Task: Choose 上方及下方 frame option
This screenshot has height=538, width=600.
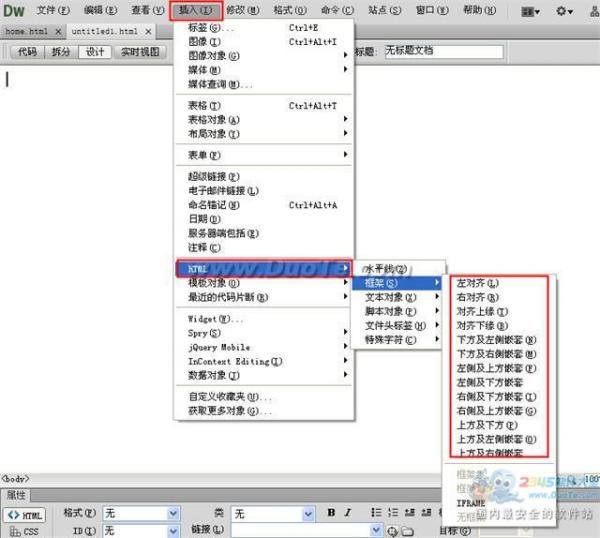Action: point(499,425)
